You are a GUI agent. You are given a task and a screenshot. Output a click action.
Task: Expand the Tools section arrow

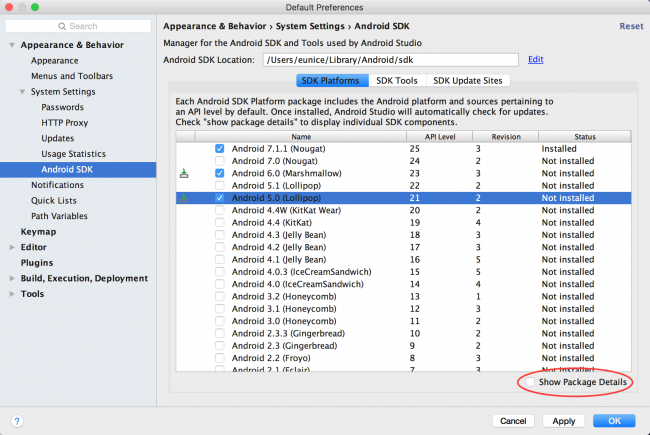click(x=12, y=294)
